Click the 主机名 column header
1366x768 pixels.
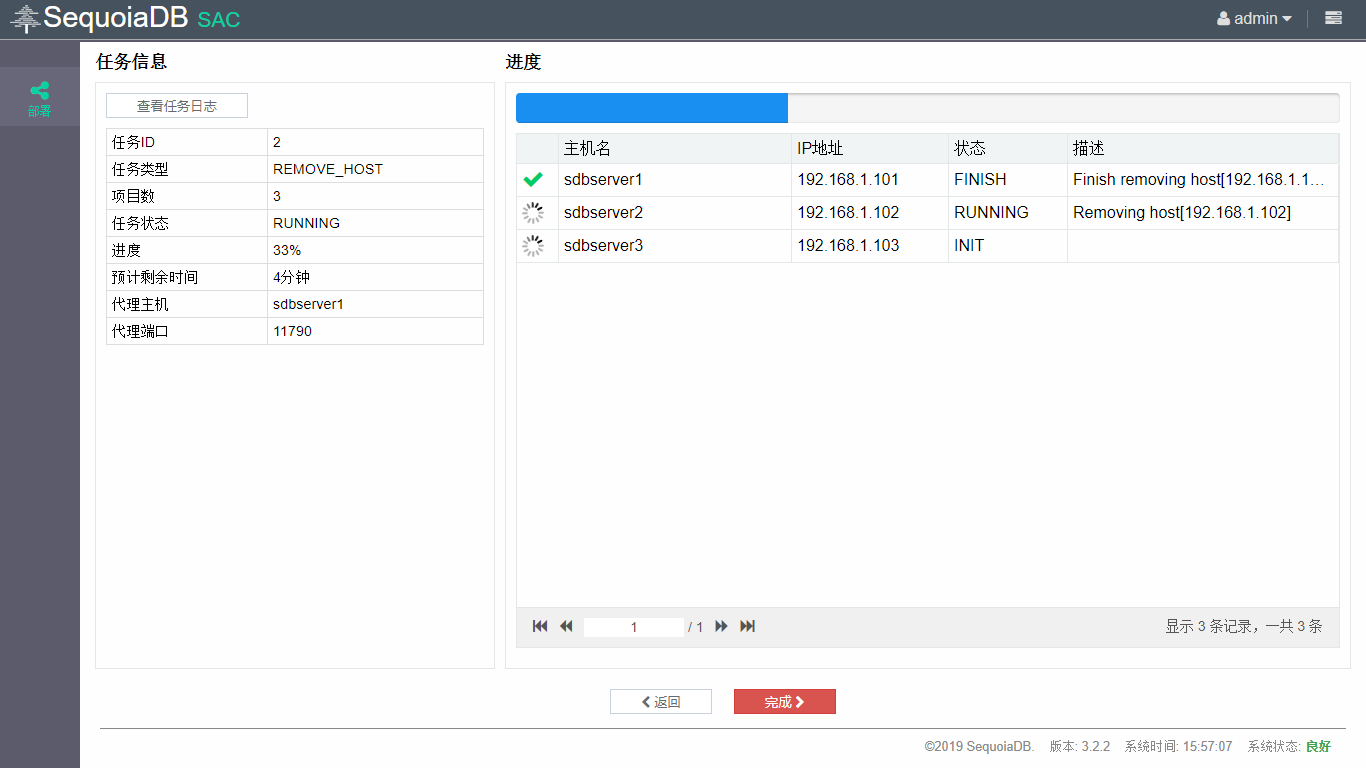pos(675,149)
